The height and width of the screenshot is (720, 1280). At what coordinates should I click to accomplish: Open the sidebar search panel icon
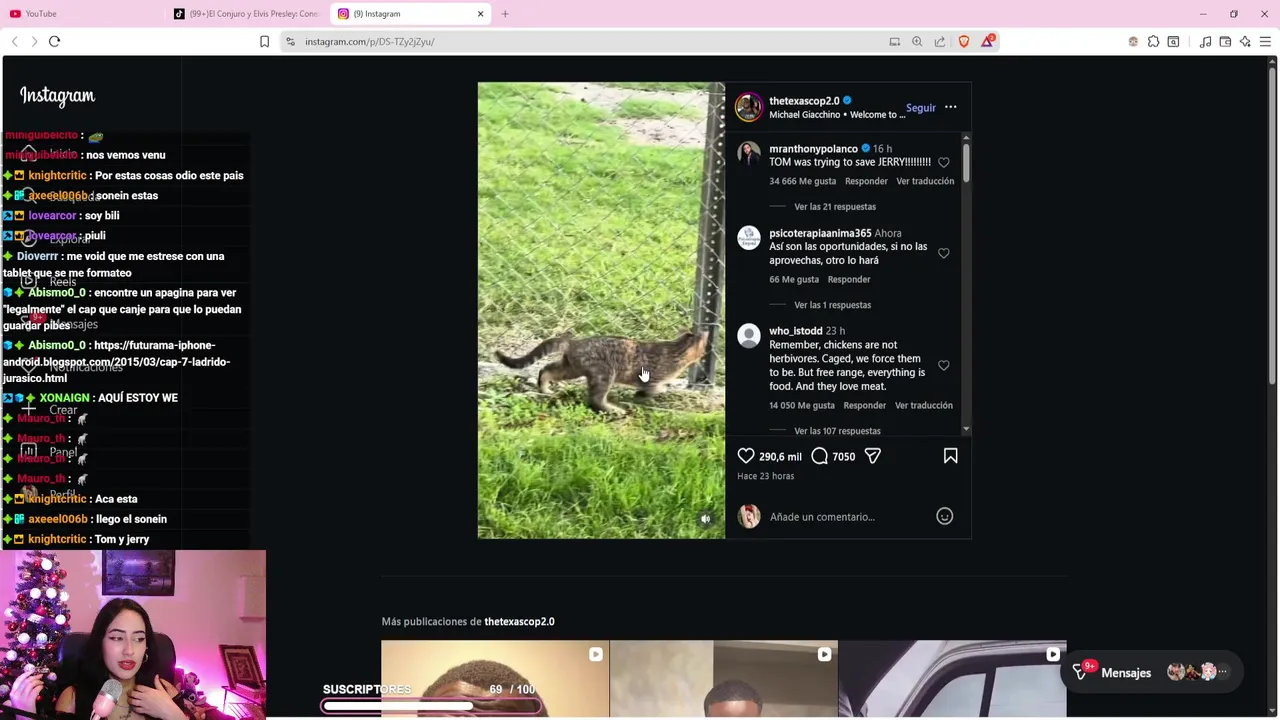[1173, 41]
